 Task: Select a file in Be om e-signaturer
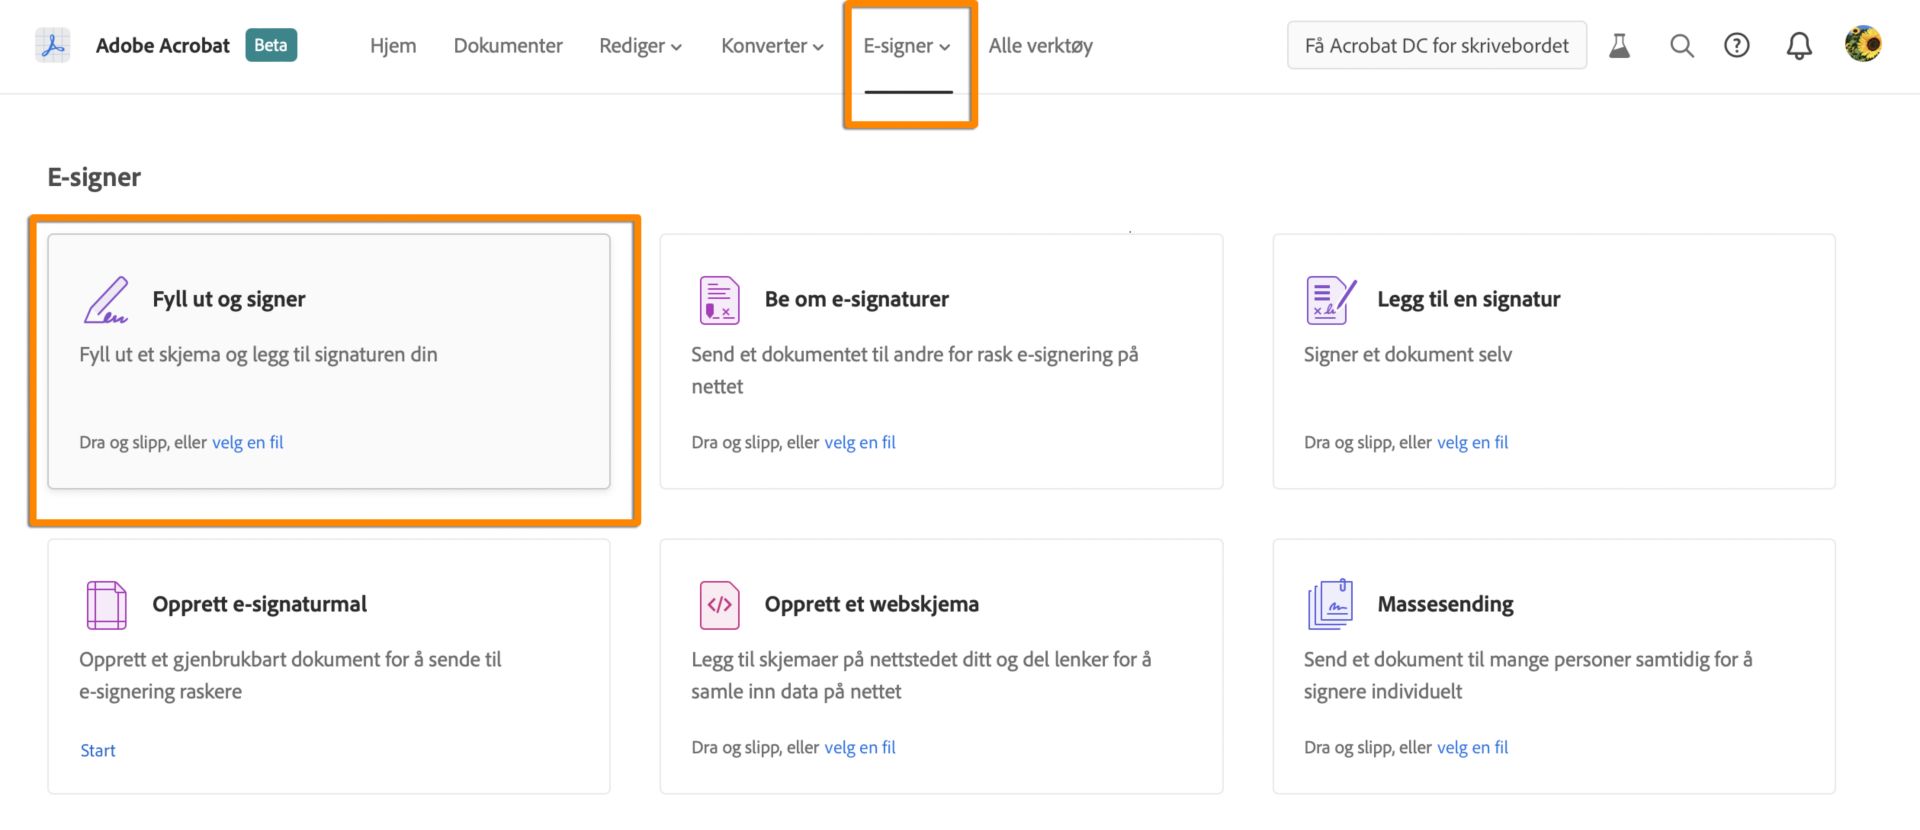point(860,442)
